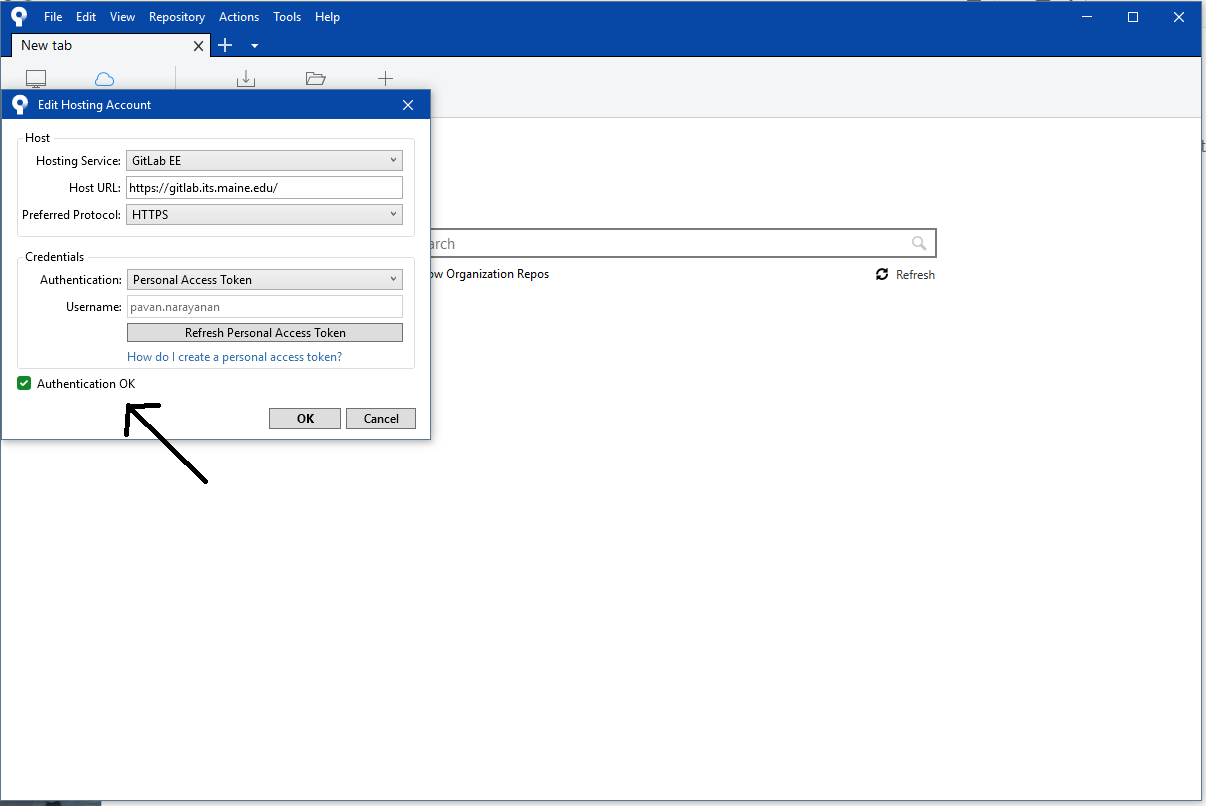Click Refresh Personal Access Token button
The image size is (1206, 806).
click(x=265, y=333)
